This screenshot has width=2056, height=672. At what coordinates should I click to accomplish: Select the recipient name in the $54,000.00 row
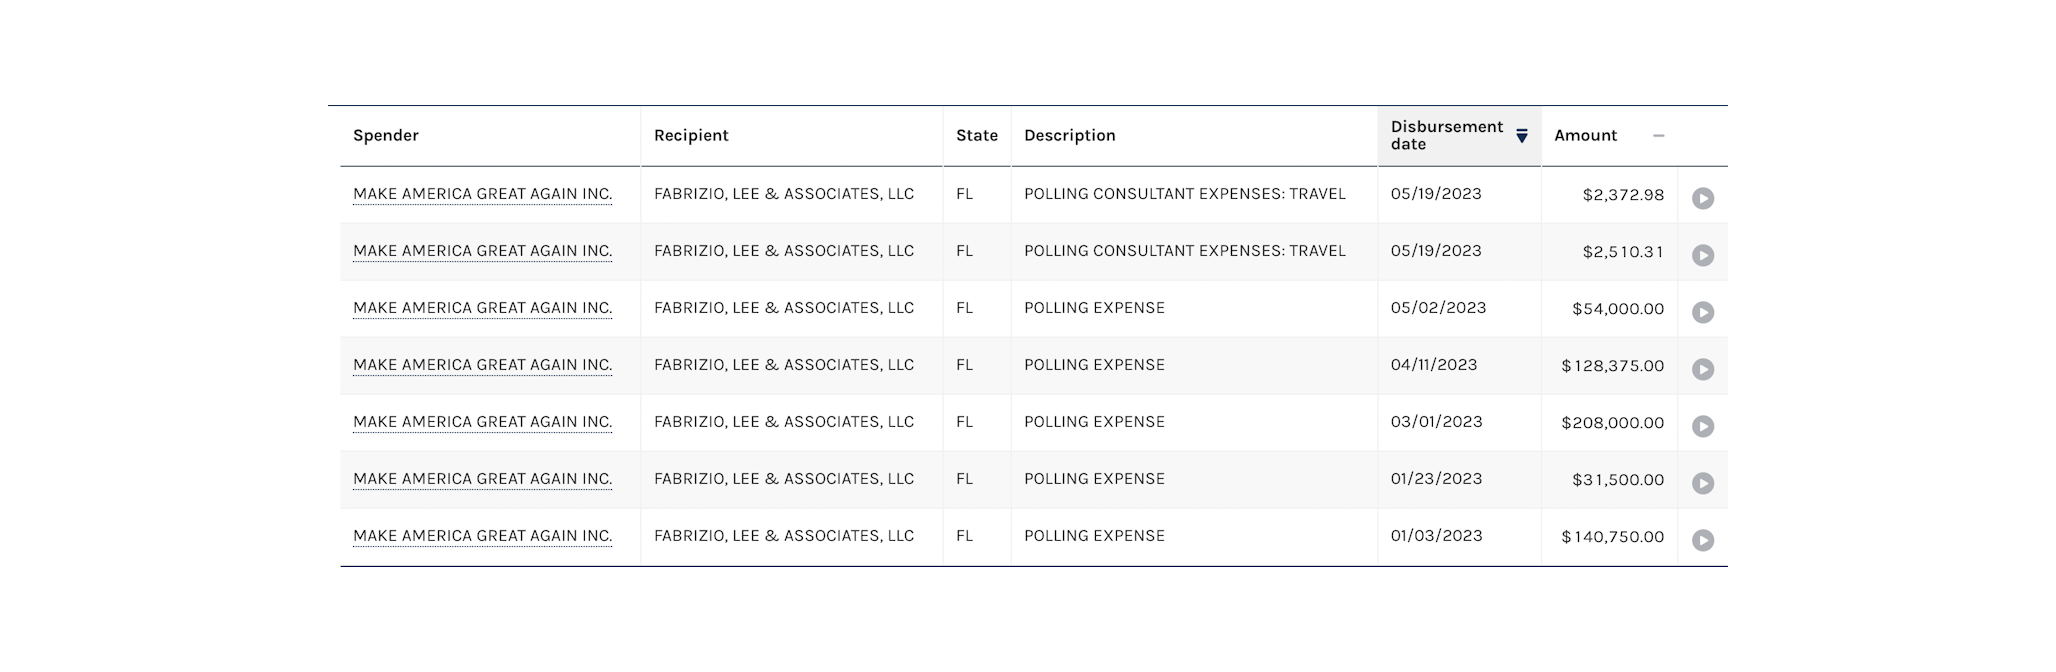(x=784, y=308)
